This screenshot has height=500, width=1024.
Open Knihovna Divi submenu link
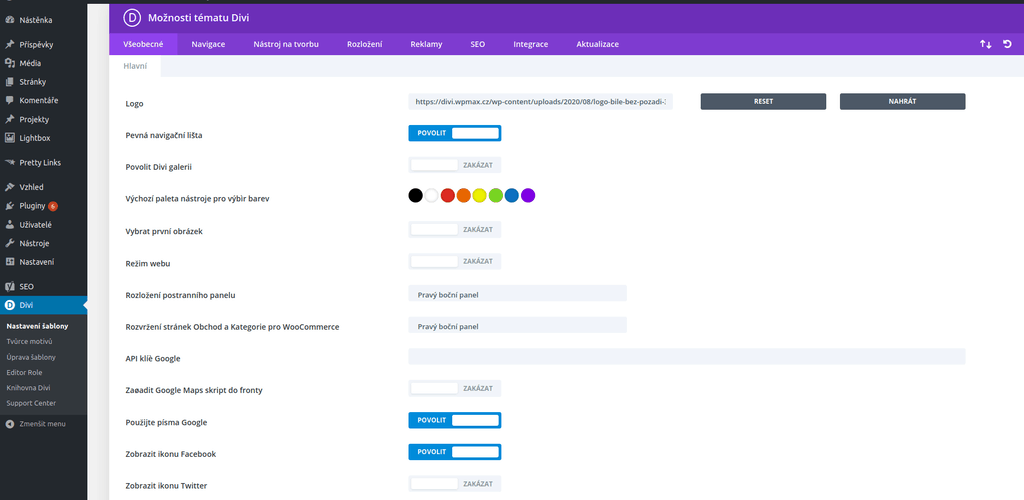coord(28,388)
